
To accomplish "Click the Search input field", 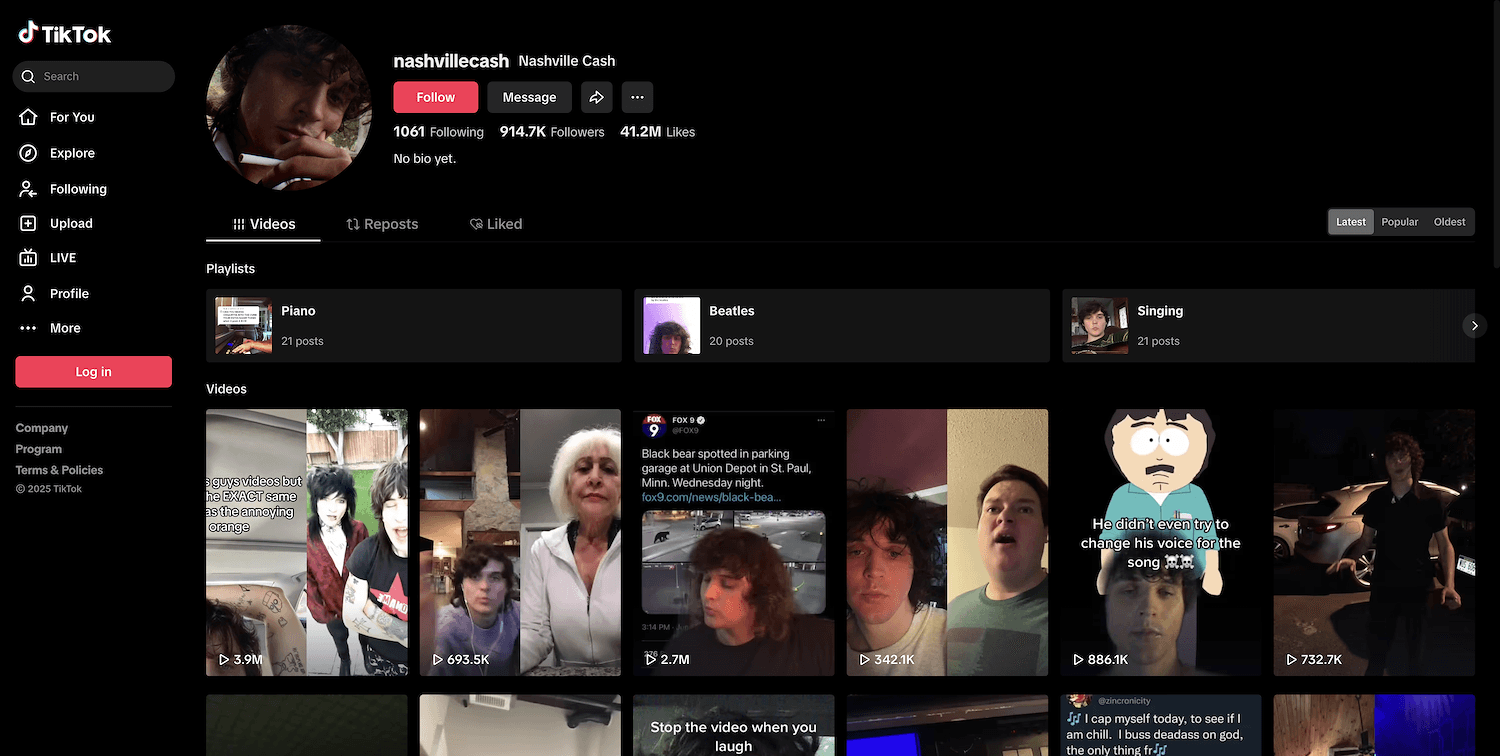I will point(100,76).
